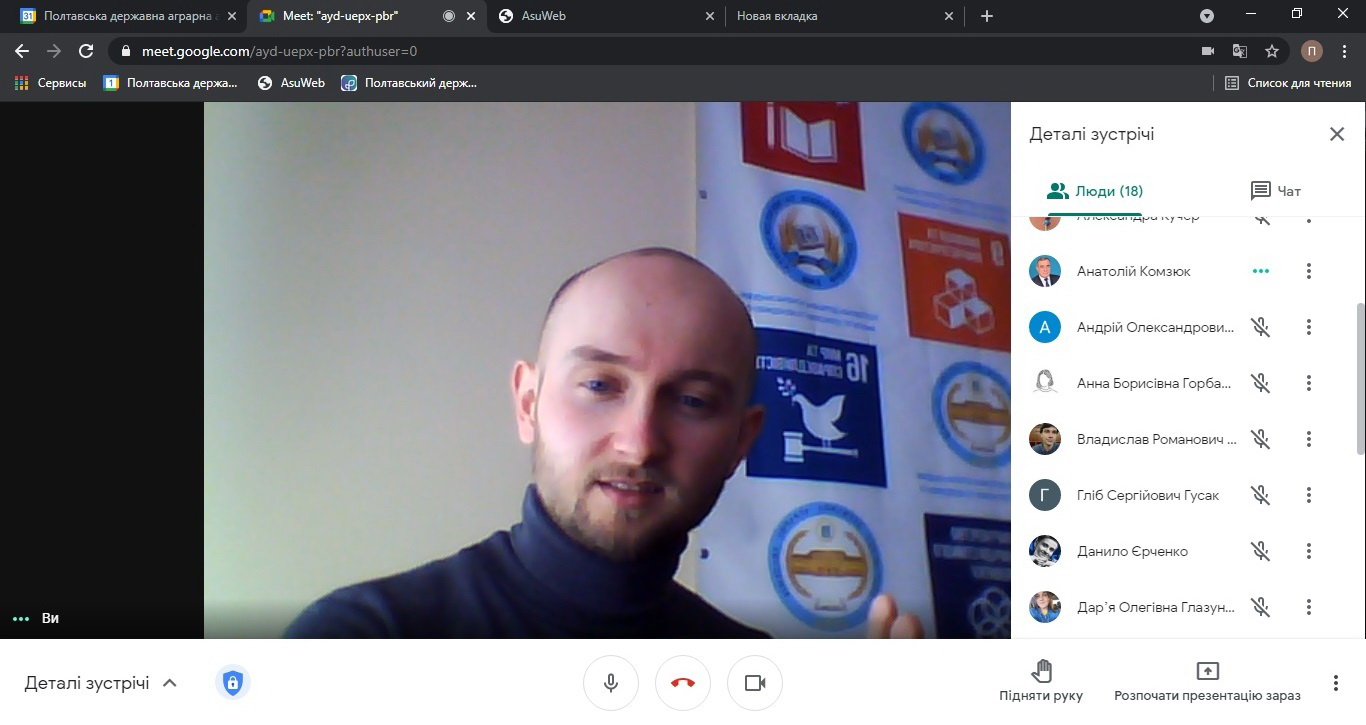Open options menu for Анна Борисівна
The width and height of the screenshot is (1366, 725).
point(1309,383)
